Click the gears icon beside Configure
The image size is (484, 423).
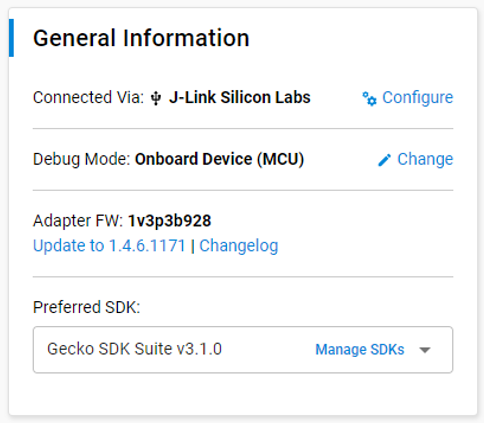369,99
